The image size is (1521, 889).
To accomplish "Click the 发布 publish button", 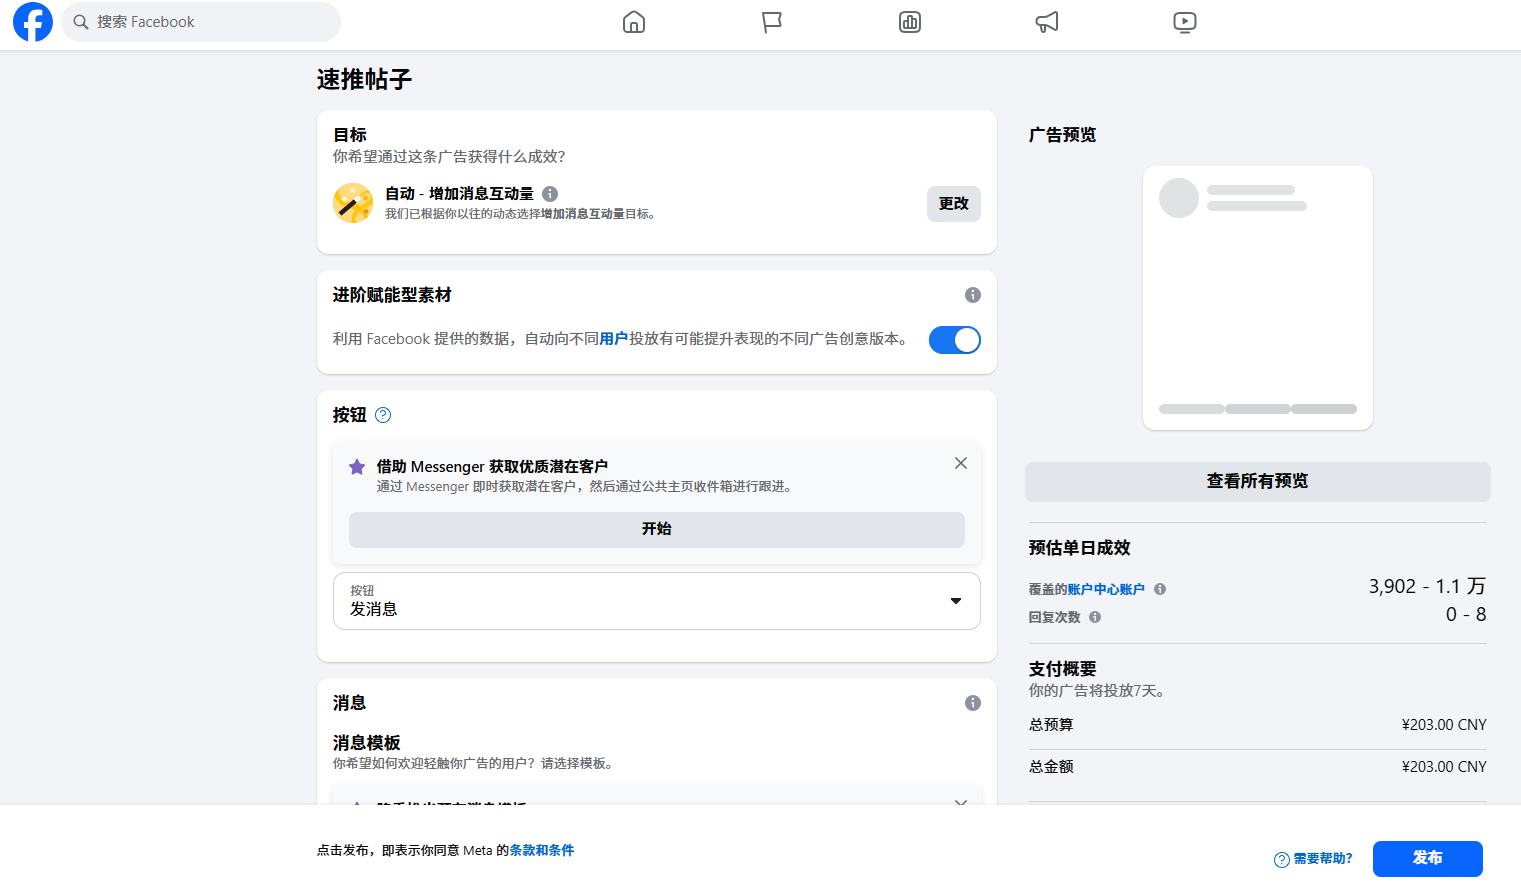I will (x=1428, y=859).
